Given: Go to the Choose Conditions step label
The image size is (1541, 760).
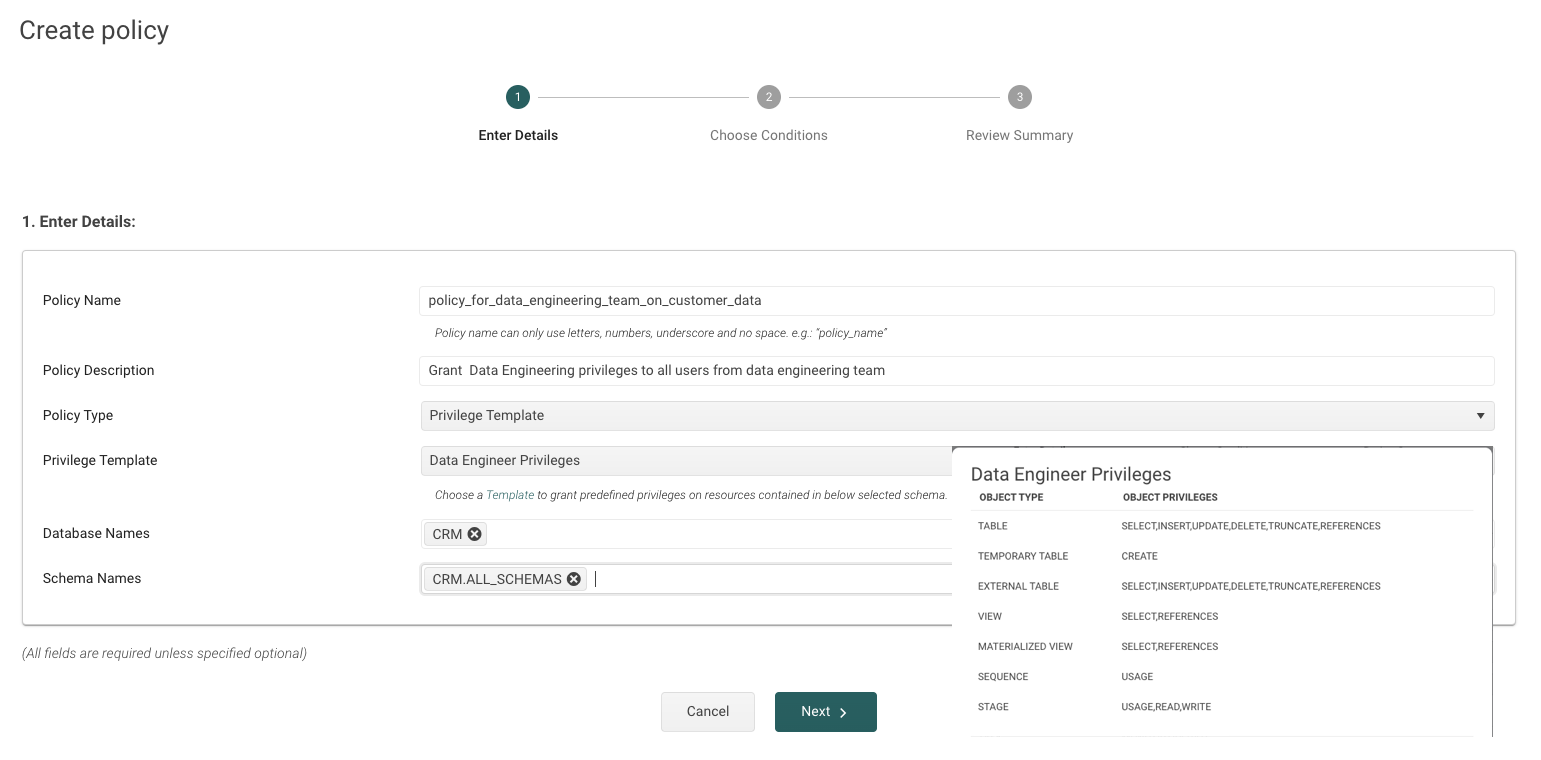Looking at the screenshot, I should pyautogui.click(x=769, y=135).
